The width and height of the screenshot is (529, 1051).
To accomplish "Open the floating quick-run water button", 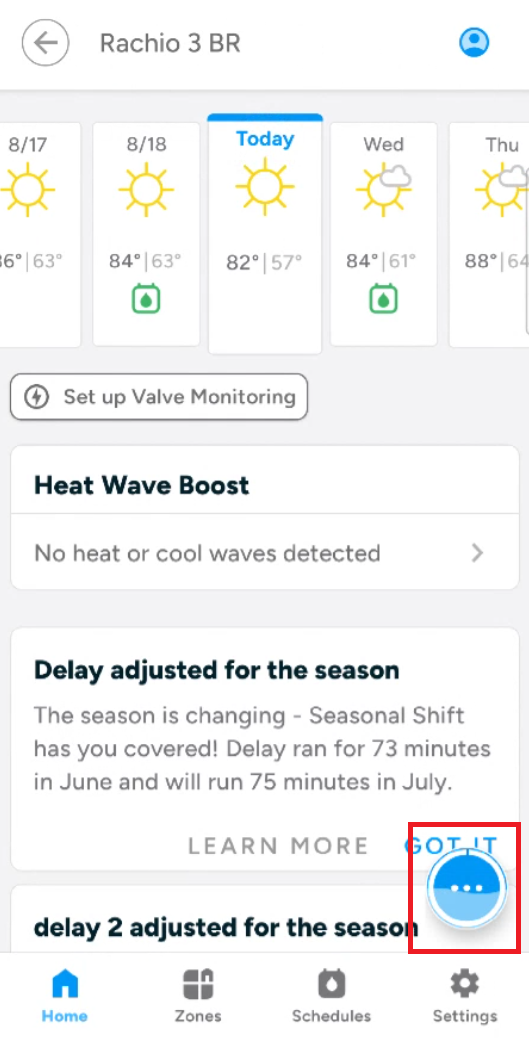I will (x=467, y=888).
